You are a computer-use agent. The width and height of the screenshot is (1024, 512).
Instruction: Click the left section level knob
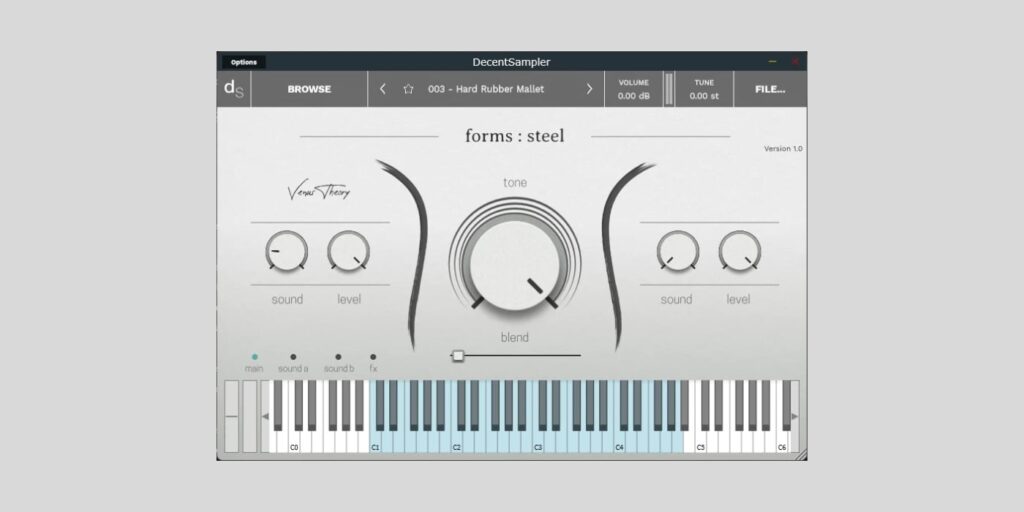[x=349, y=251]
